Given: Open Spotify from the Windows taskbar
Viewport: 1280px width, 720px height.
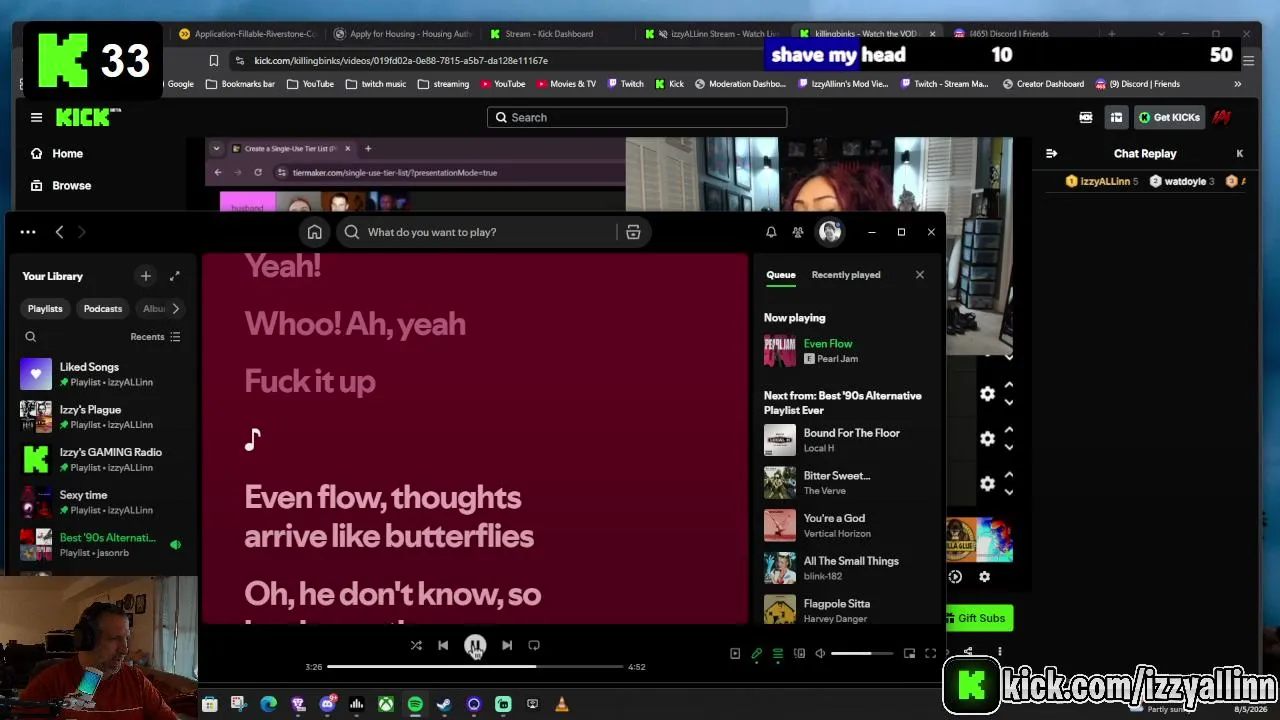Looking at the screenshot, I should click(x=415, y=705).
